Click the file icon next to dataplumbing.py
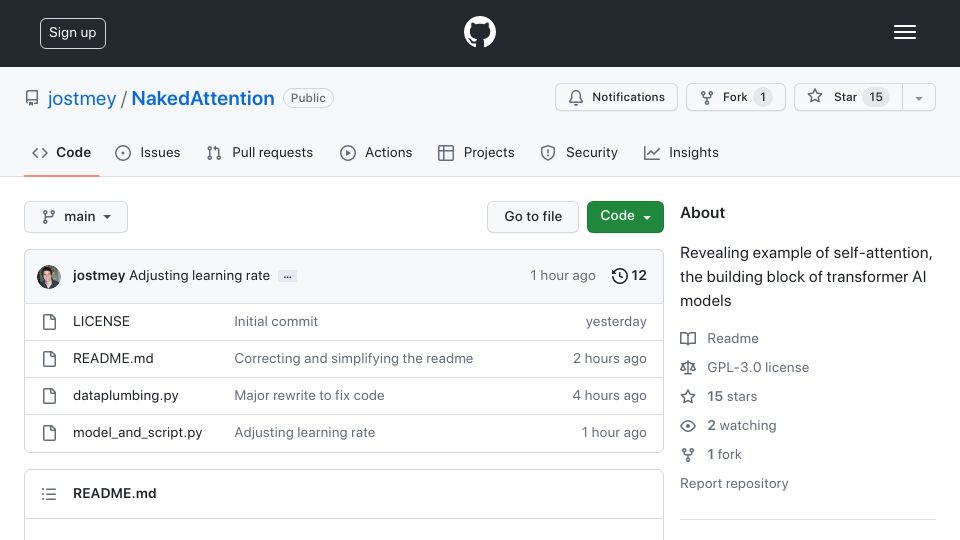This screenshot has width=960, height=540. click(x=50, y=396)
